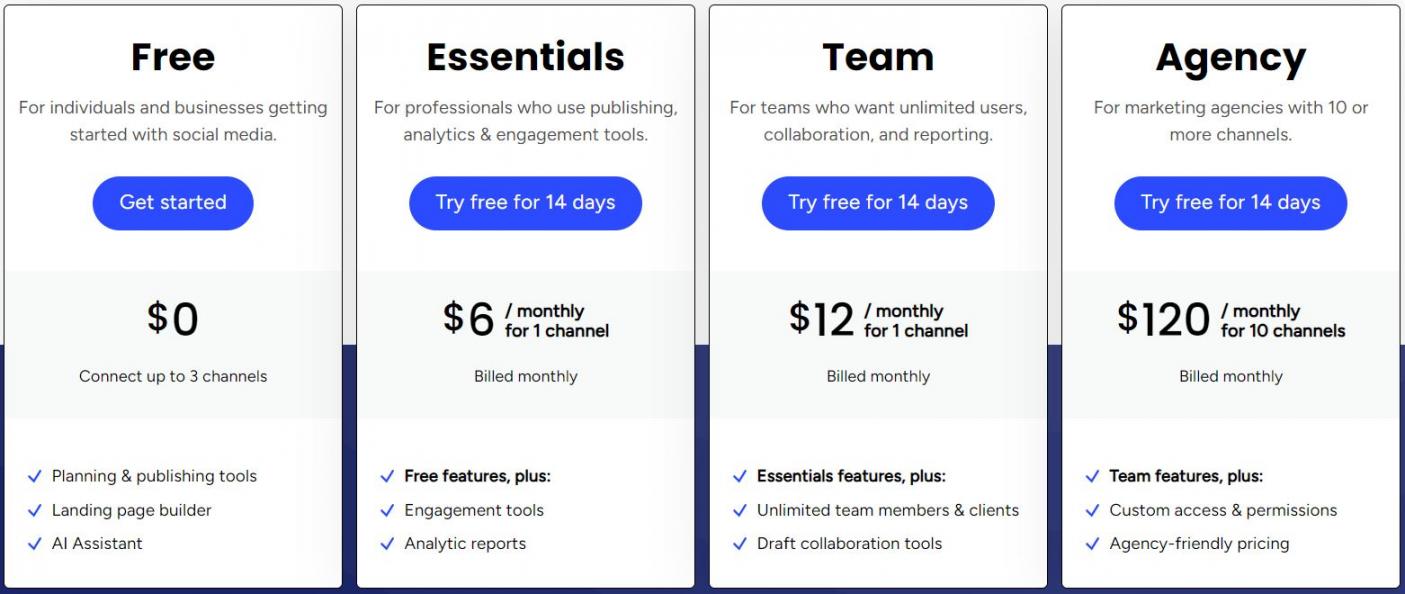1405x594 pixels.
Task: Click checkmark by Unlimited team members & clients
Action: tap(740, 511)
